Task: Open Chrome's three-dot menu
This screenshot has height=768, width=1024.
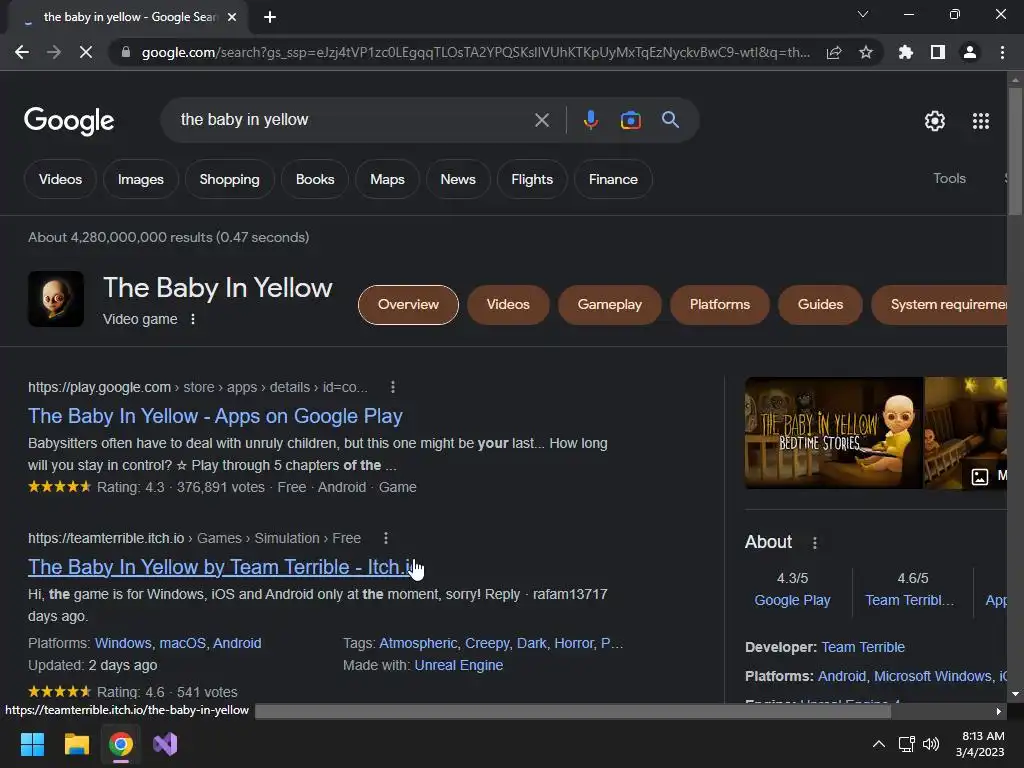Action: pos(1002,52)
